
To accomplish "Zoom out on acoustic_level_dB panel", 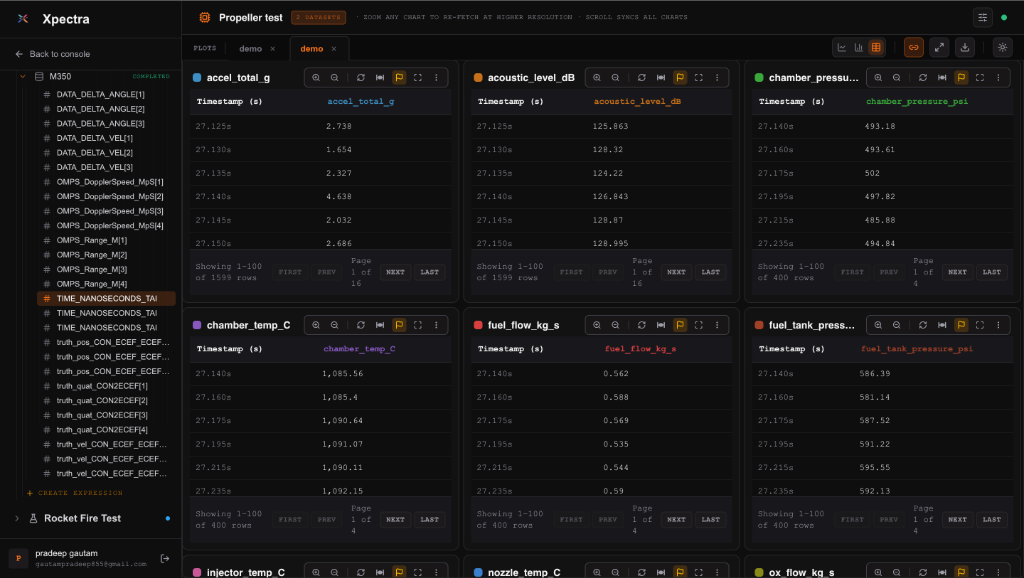I will click(x=615, y=78).
